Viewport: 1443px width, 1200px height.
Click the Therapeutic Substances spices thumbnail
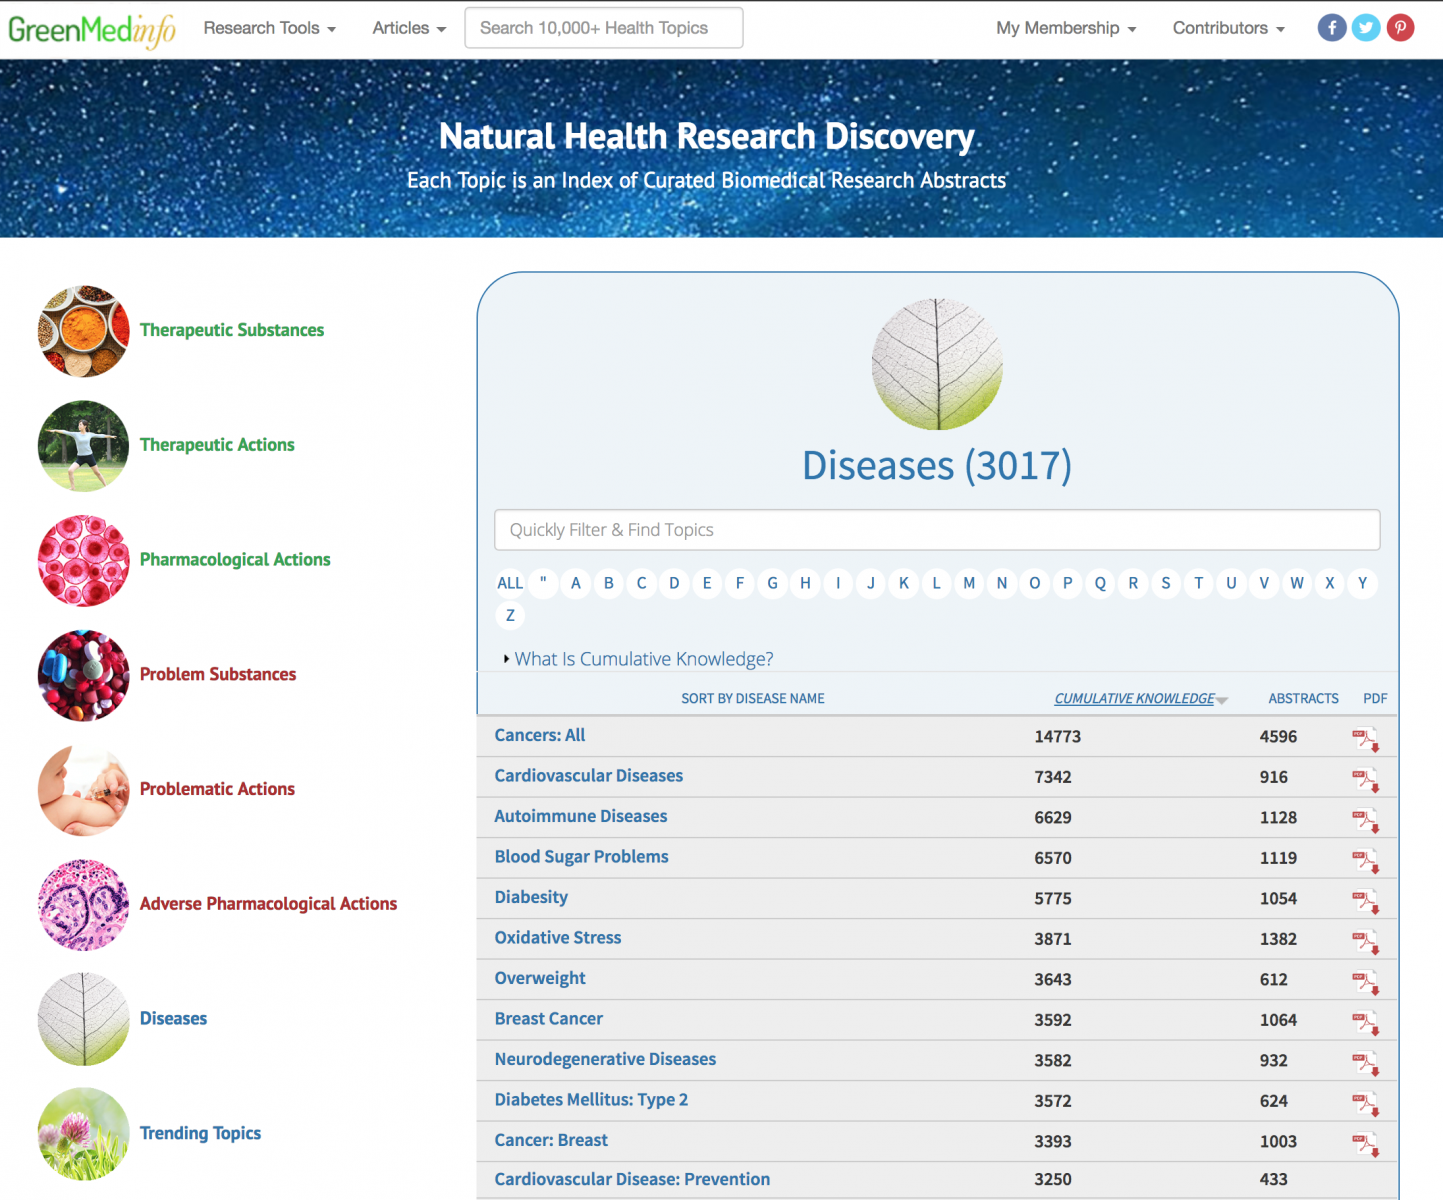(x=84, y=331)
